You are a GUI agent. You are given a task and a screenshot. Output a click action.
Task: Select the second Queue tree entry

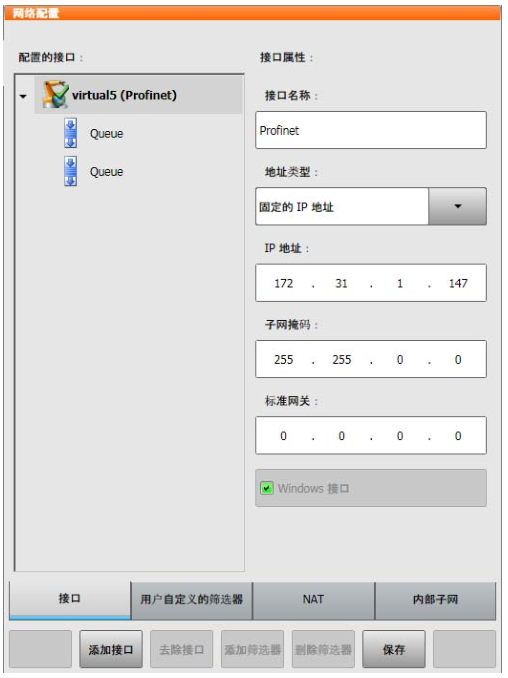[106, 172]
